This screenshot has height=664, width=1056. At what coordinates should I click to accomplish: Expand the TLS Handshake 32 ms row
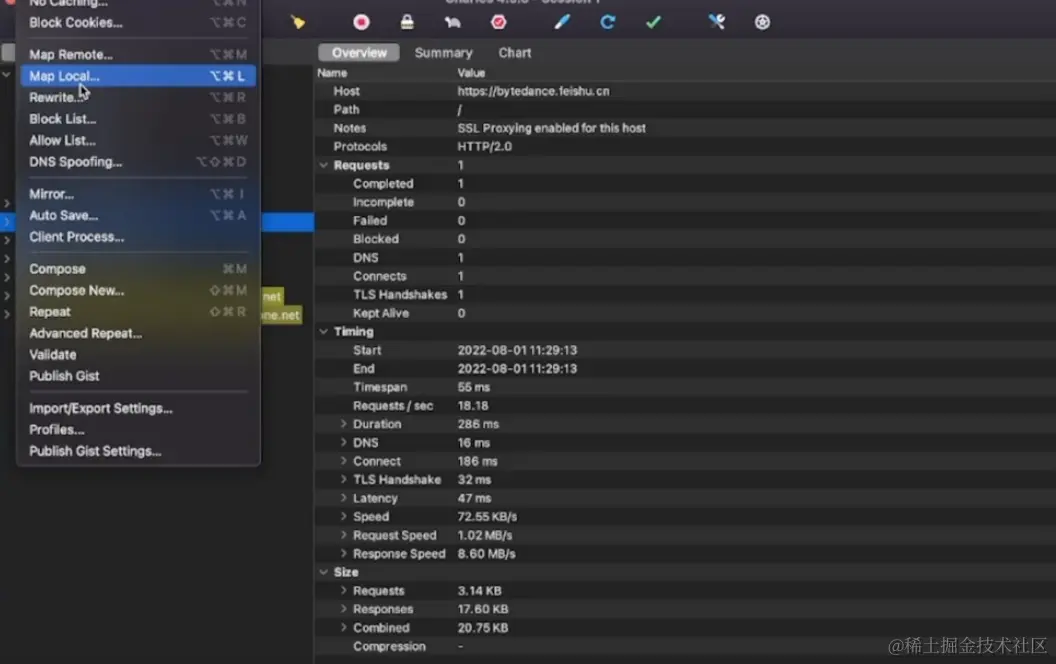343,479
